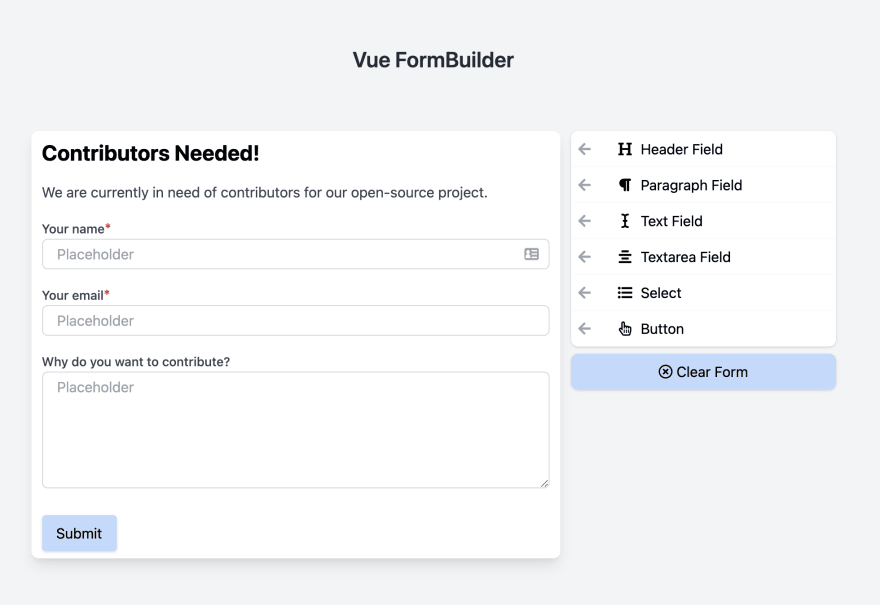Focus the Your email input field
Screen dimensions: 880x605
[296, 320]
